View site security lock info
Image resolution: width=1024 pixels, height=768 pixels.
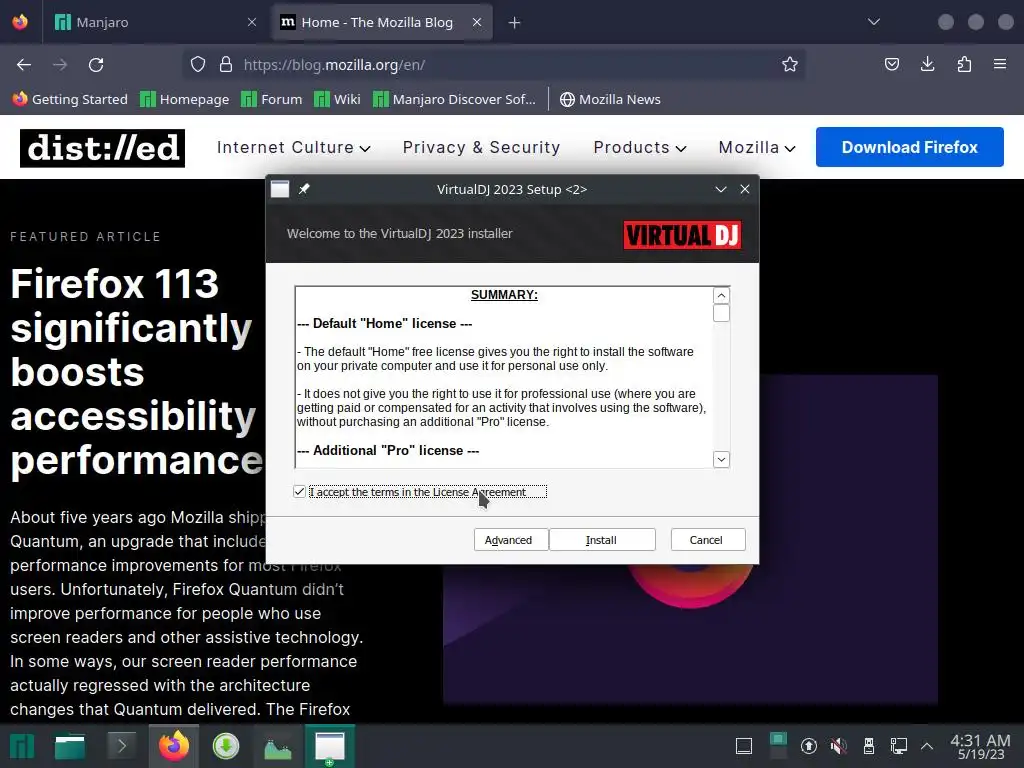point(226,65)
